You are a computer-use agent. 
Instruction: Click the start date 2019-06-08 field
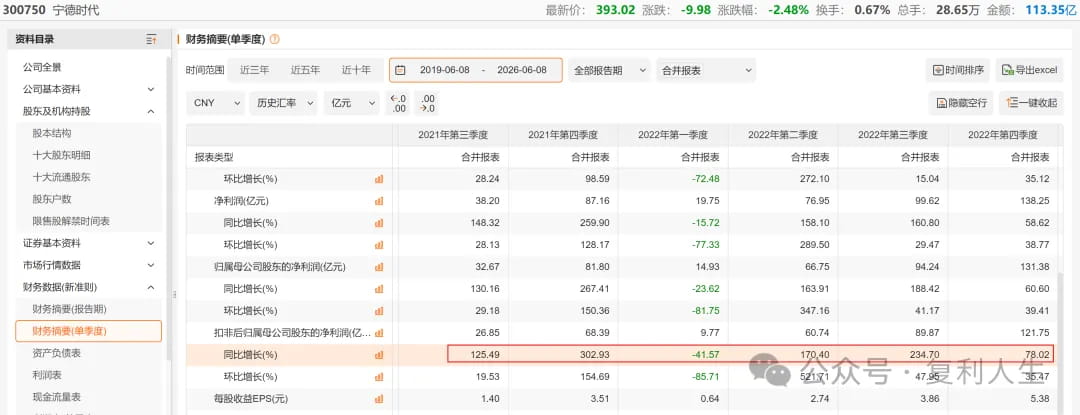click(x=445, y=70)
